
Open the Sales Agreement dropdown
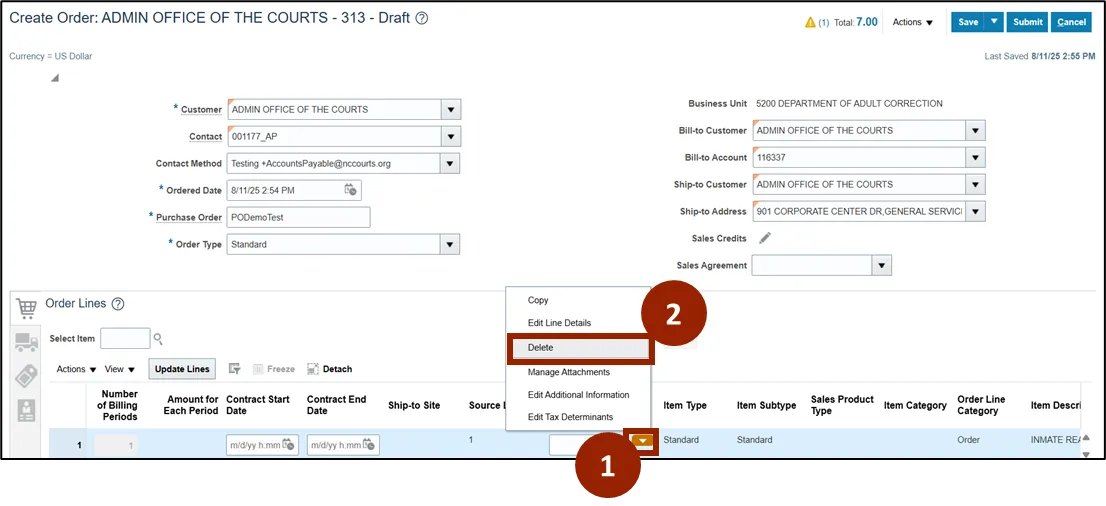[x=880, y=266]
